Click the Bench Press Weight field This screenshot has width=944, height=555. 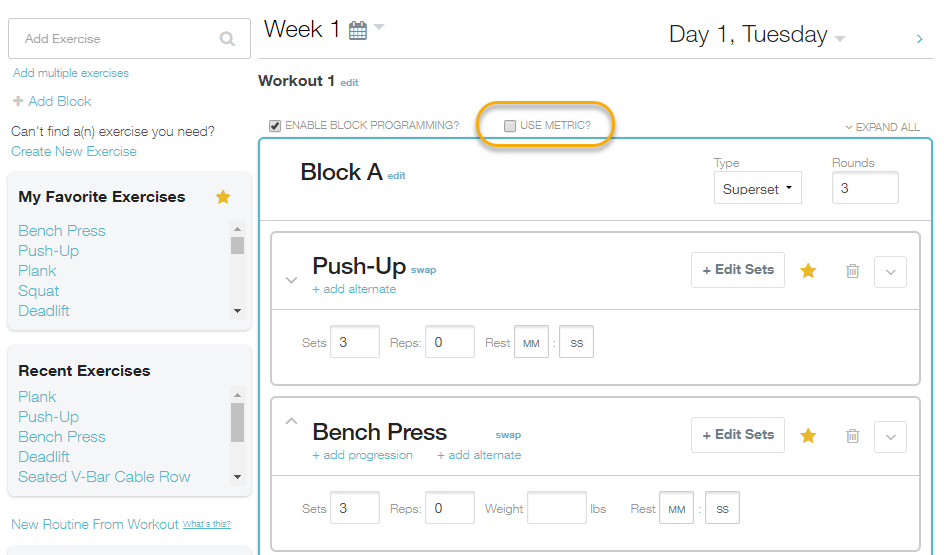point(556,508)
